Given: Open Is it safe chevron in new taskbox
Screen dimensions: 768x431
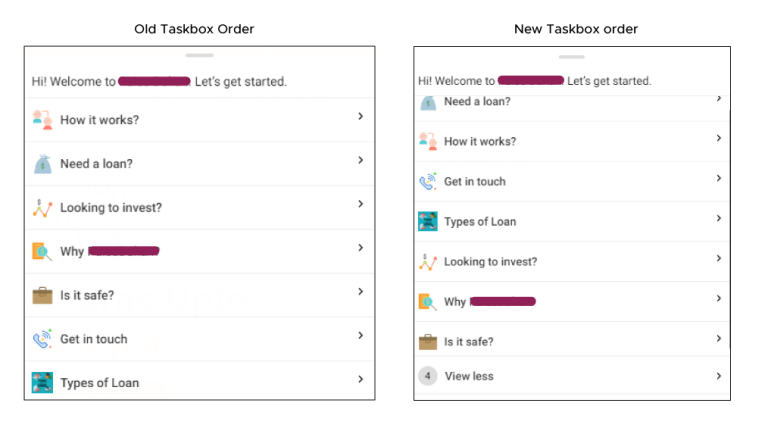Looking at the screenshot, I should (x=719, y=339).
